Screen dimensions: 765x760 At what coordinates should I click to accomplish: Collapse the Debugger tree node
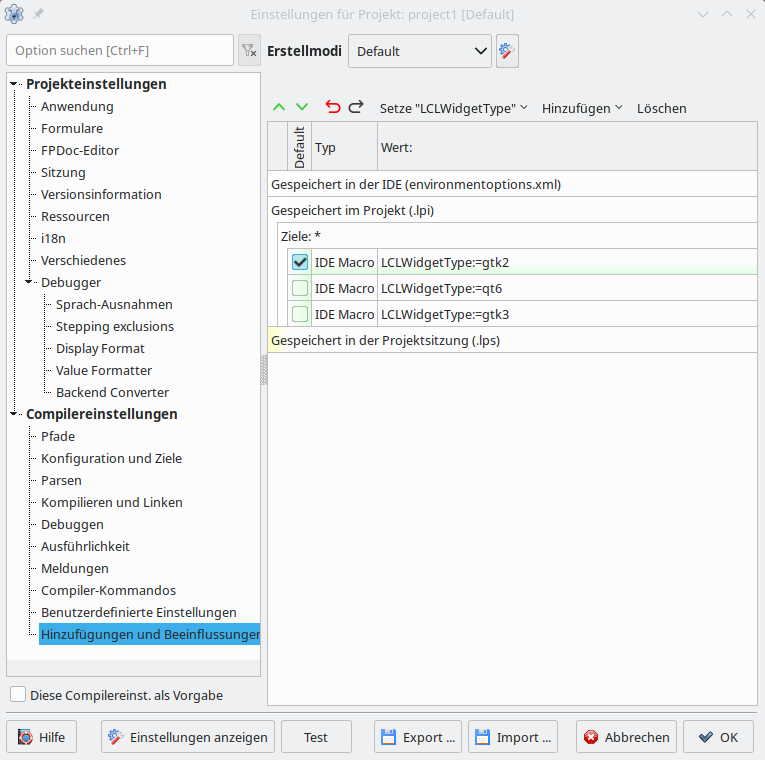(29, 282)
